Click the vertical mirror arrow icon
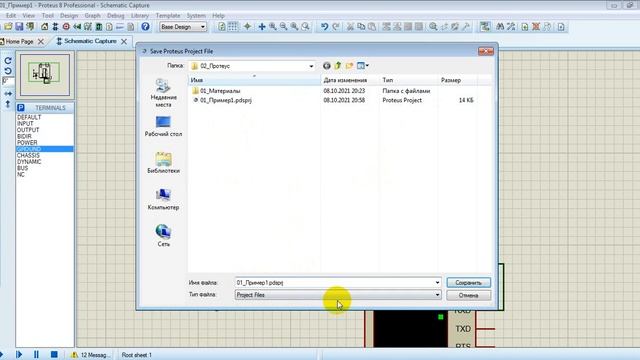The image size is (640, 360). 8,104
